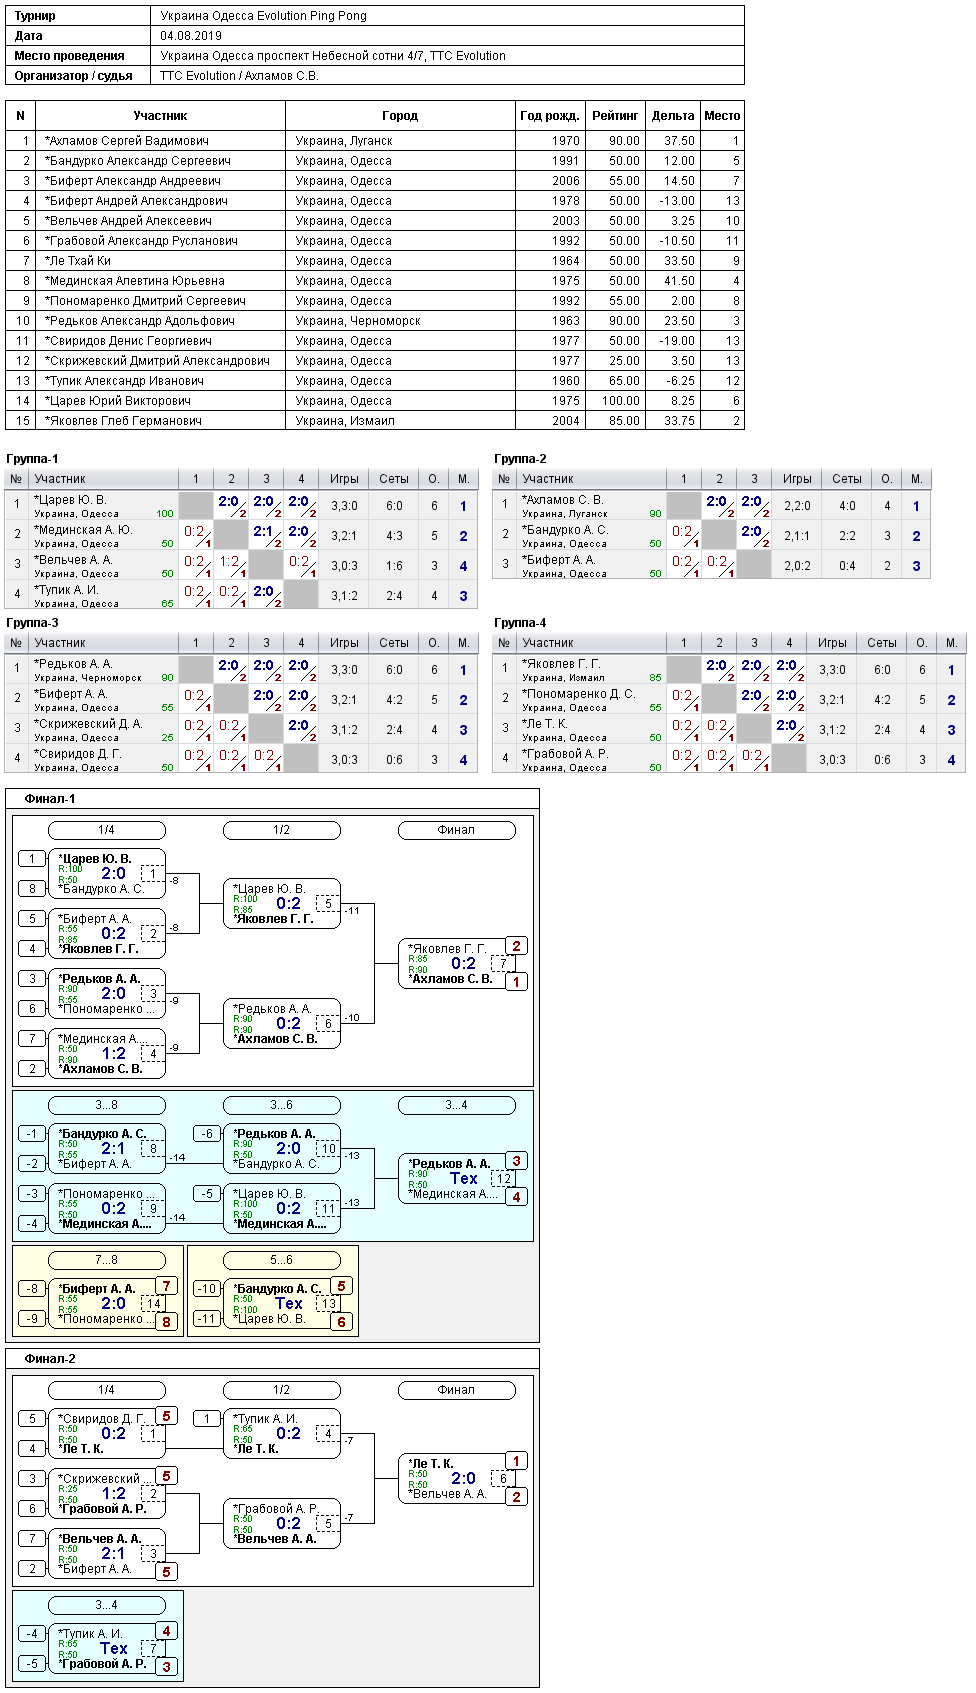Open the Финал-2 section heading
Image resolution: width=976 pixels, height=1693 pixels.
coord(50,1359)
